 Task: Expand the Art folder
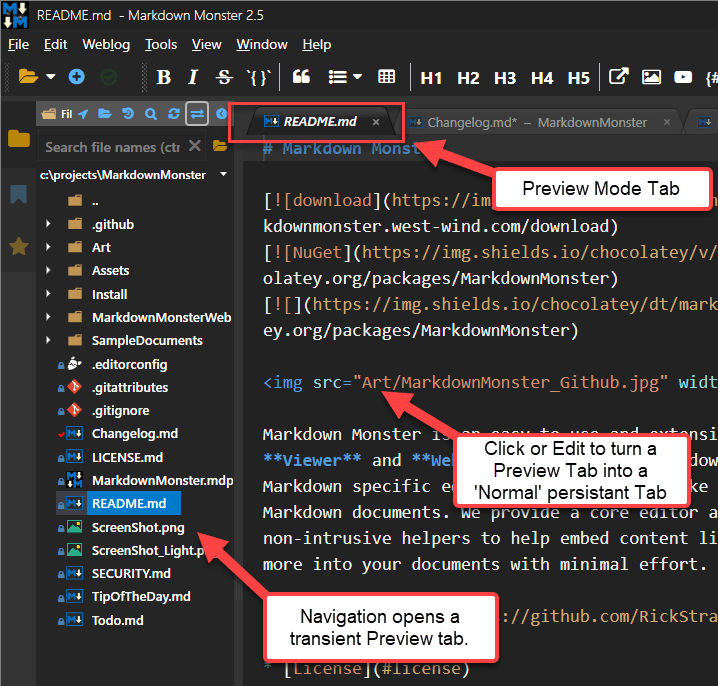(48, 247)
